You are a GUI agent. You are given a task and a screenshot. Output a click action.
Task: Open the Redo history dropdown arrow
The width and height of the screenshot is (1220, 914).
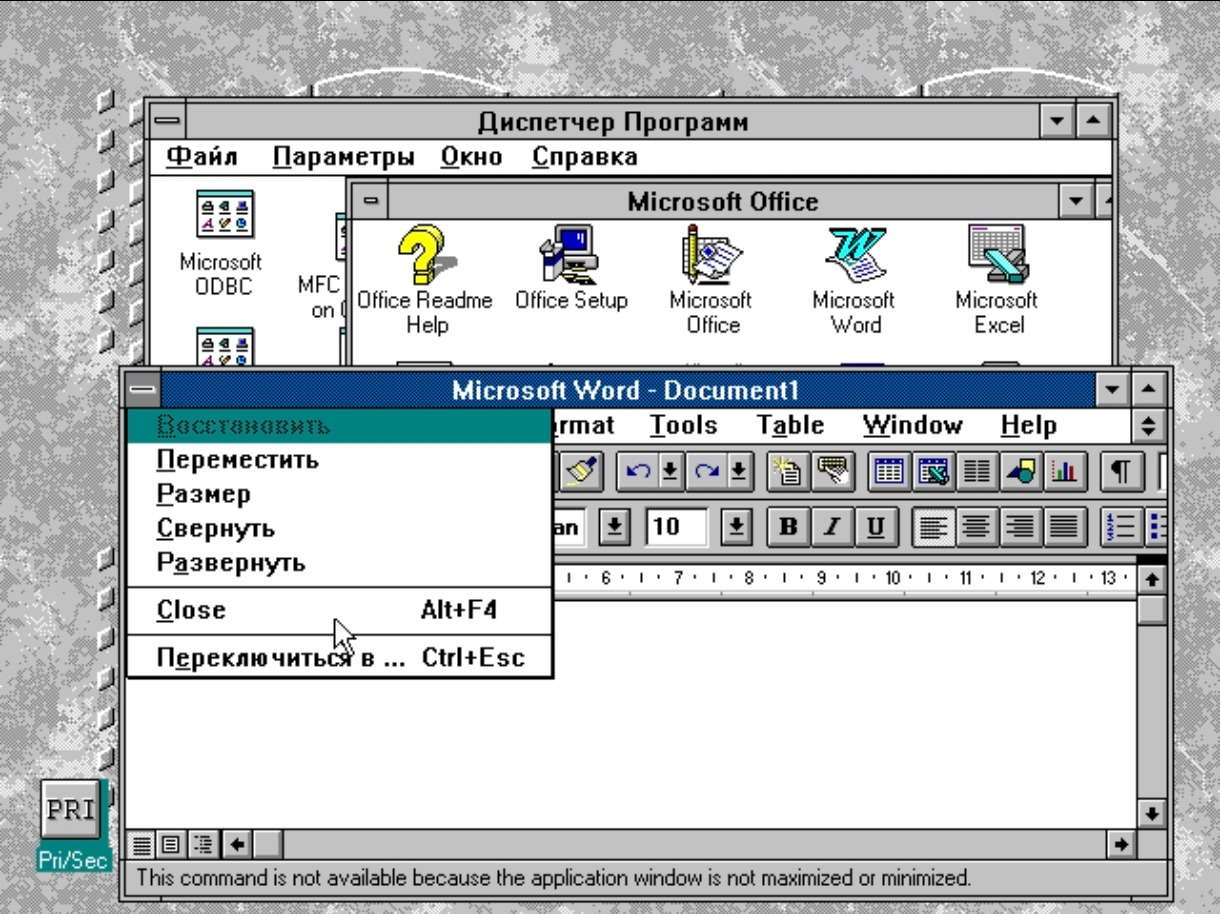(739, 471)
